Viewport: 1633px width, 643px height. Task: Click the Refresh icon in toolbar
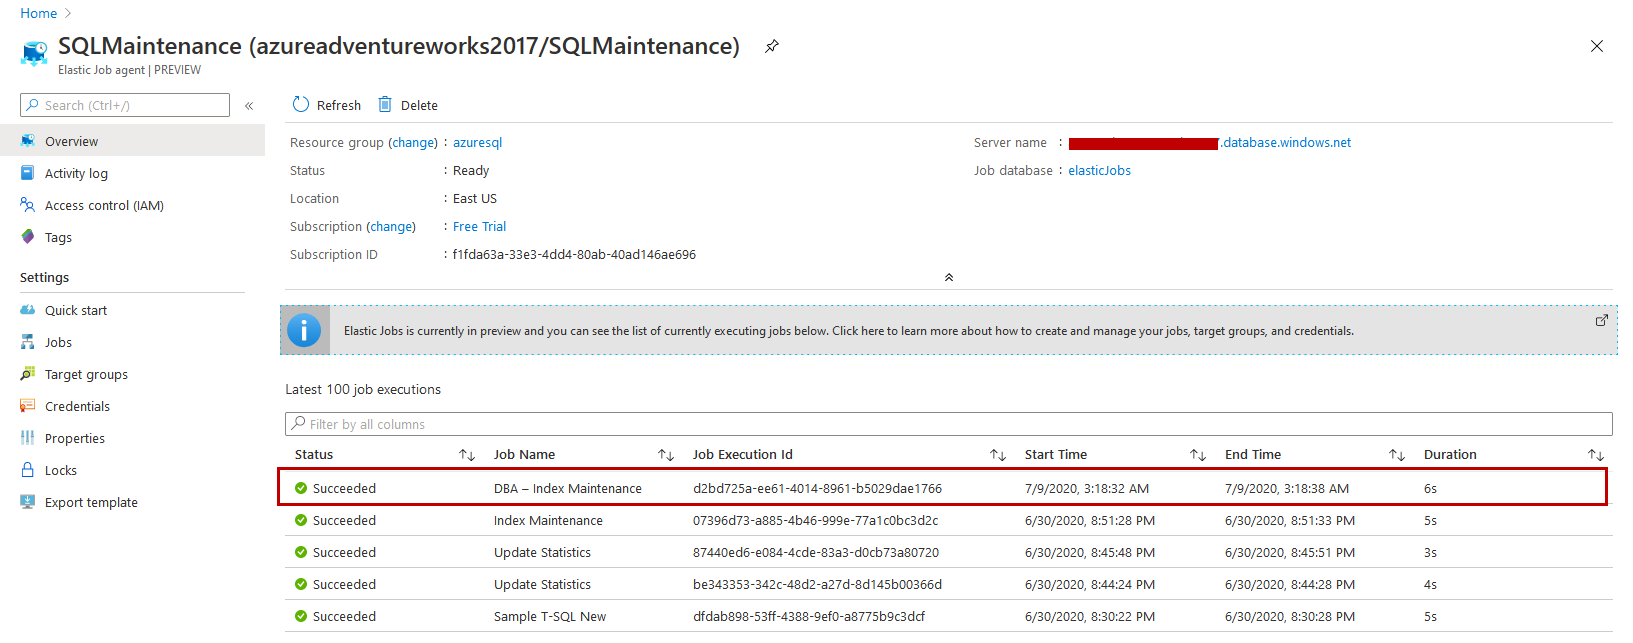[x=301, y=105]
